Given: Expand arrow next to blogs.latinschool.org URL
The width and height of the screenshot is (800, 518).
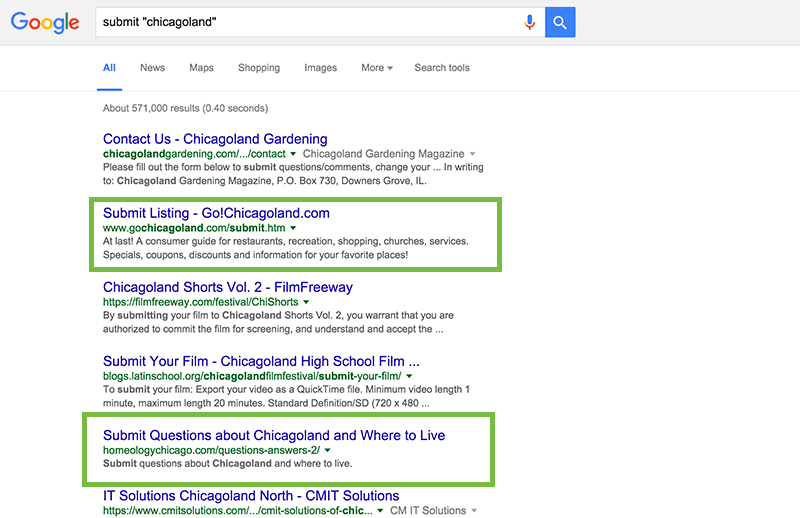Looking at the screenshot, I should coord(410,377).
